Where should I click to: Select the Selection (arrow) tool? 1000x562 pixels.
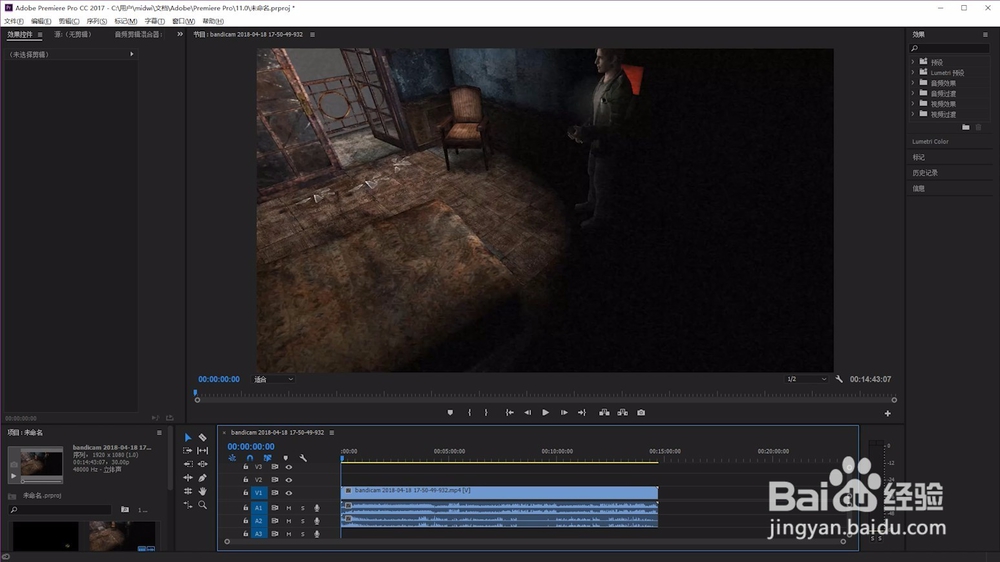[188, 438]
